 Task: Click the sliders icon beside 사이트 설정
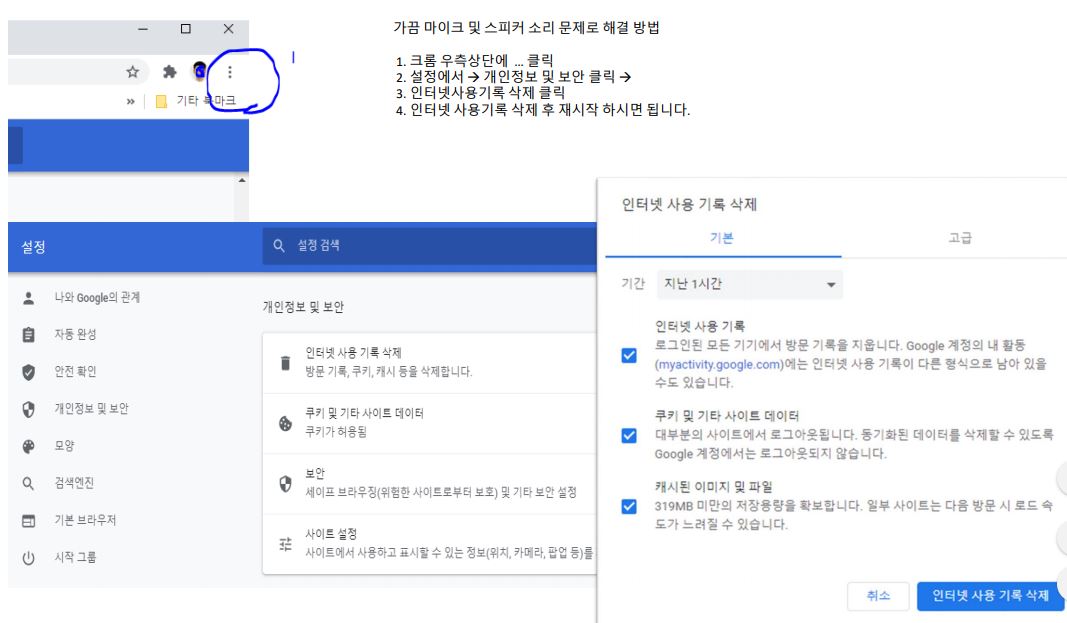[x=284, y=542]
